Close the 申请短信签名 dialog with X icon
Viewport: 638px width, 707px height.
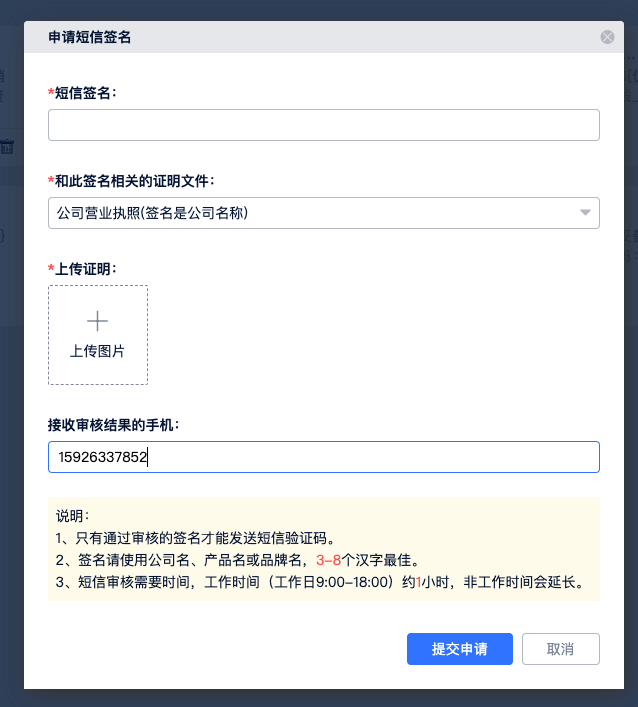607,37
